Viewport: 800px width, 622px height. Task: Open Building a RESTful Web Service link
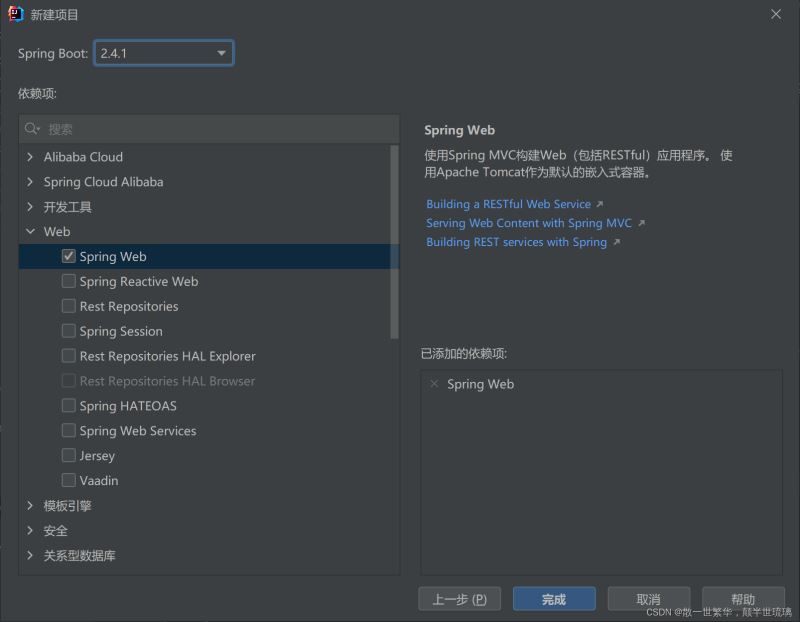tap(508, 204)
